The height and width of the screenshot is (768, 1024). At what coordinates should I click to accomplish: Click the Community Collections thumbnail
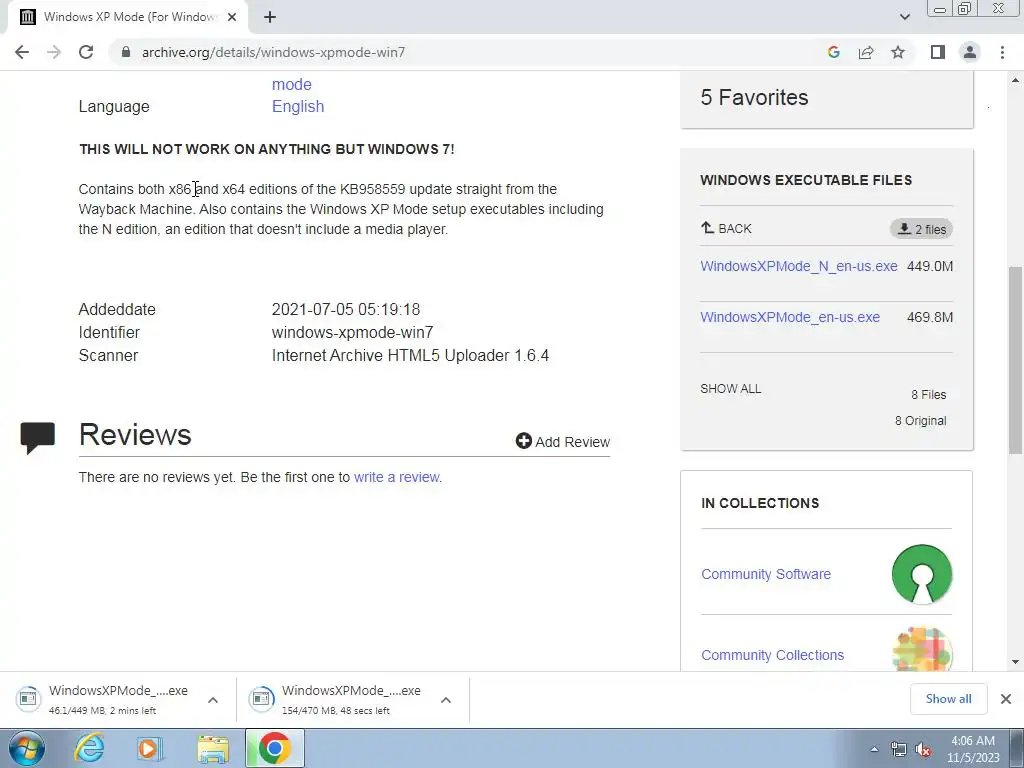pos(921,649)
